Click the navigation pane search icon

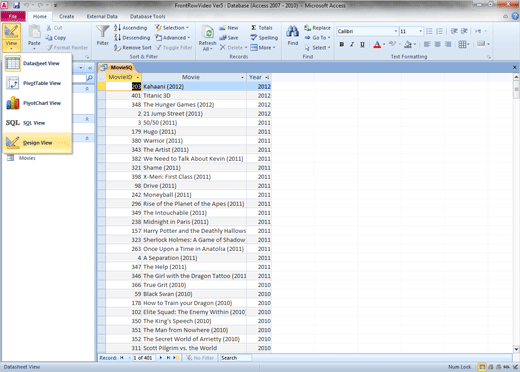(x=89, y=78)
